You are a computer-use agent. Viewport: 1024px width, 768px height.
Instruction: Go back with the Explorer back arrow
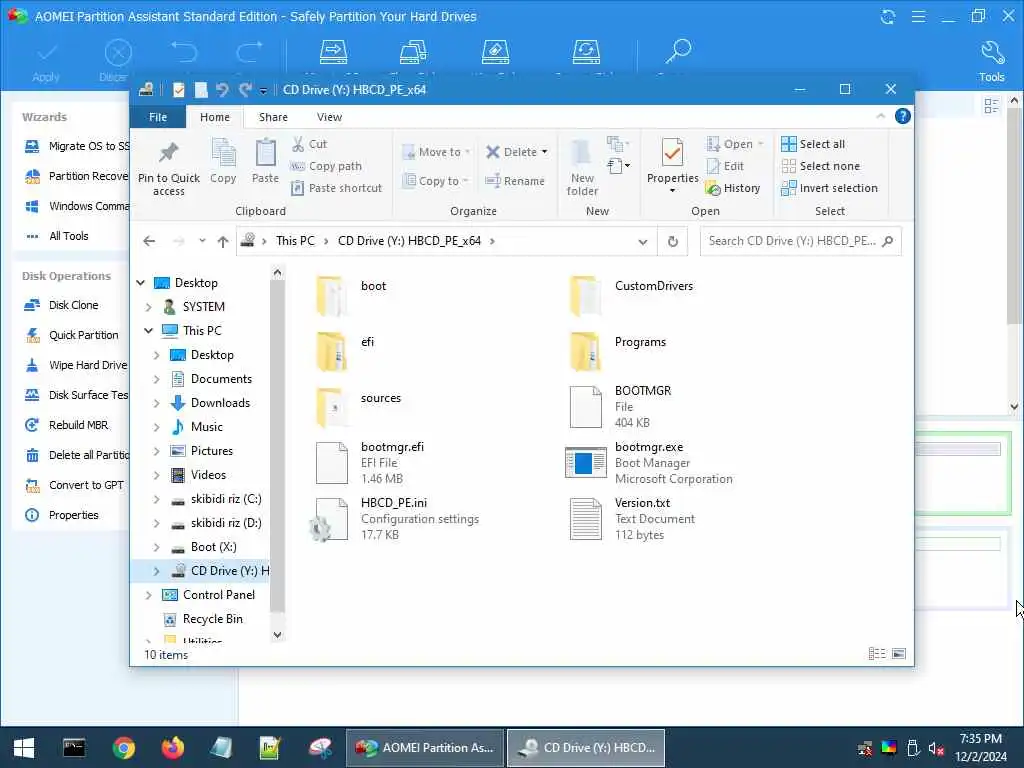coord(149,241)
